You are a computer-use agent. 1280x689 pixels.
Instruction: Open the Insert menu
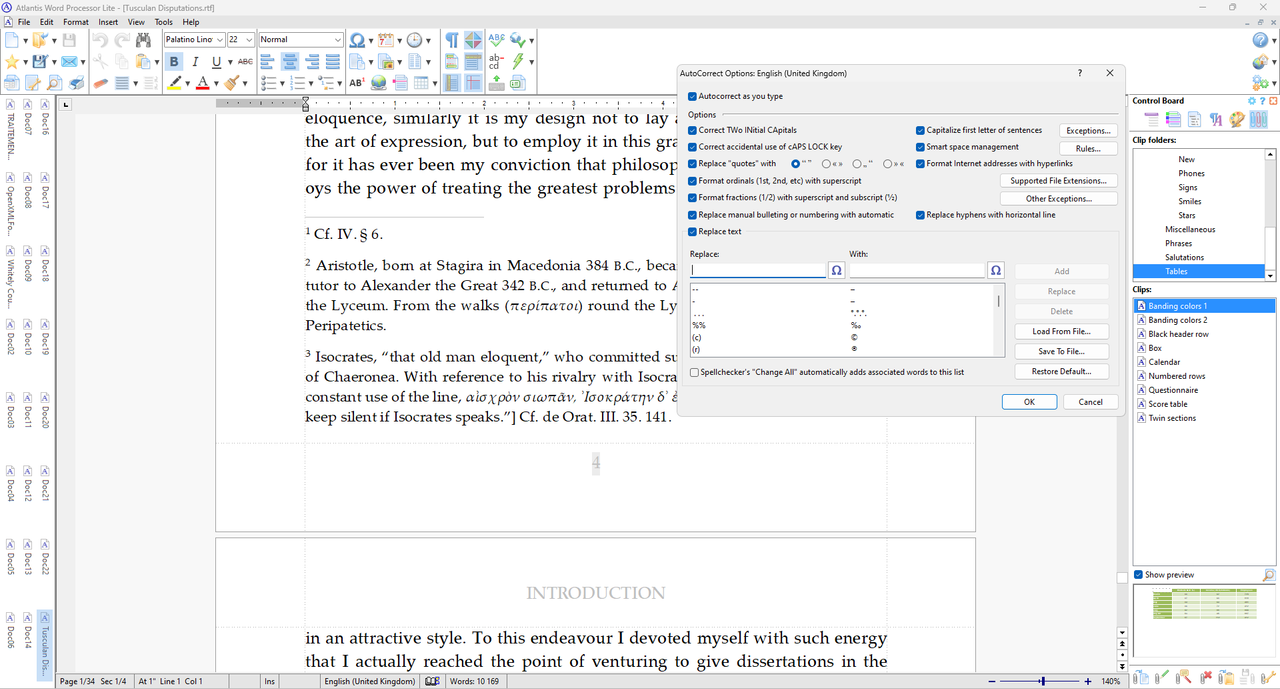tap(108, 22)
